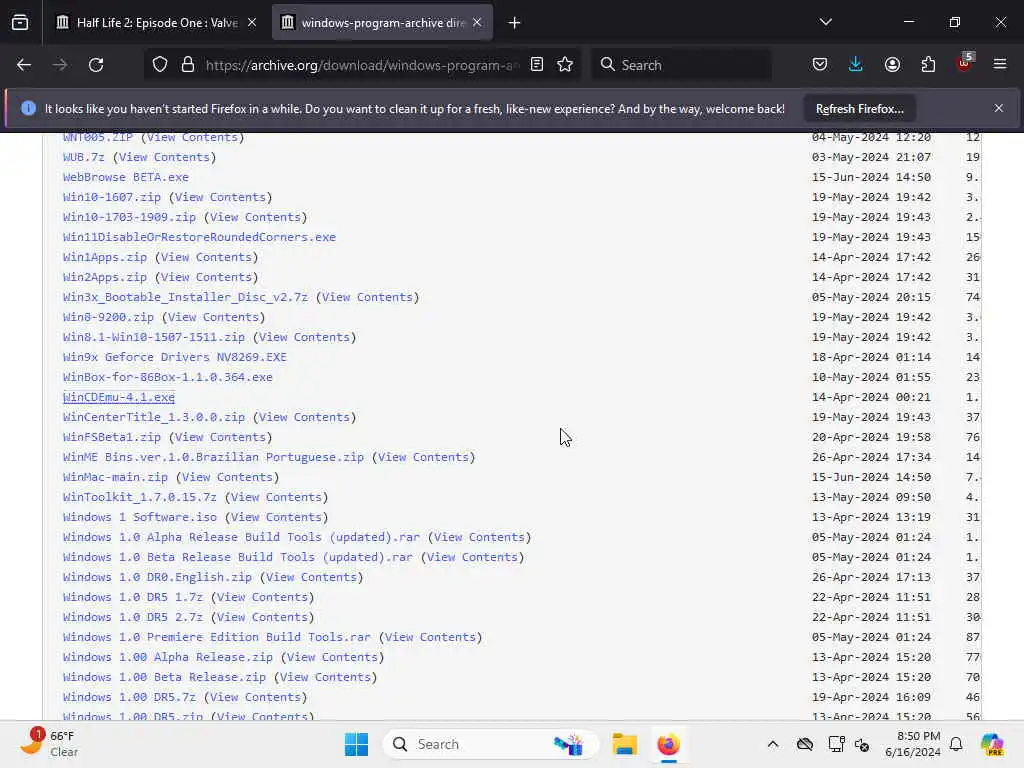Viewport: 1024px width, 768px height.
Task: Download Win9x Geforce Drivers NV8269.EXE
Action: (174, 357)
